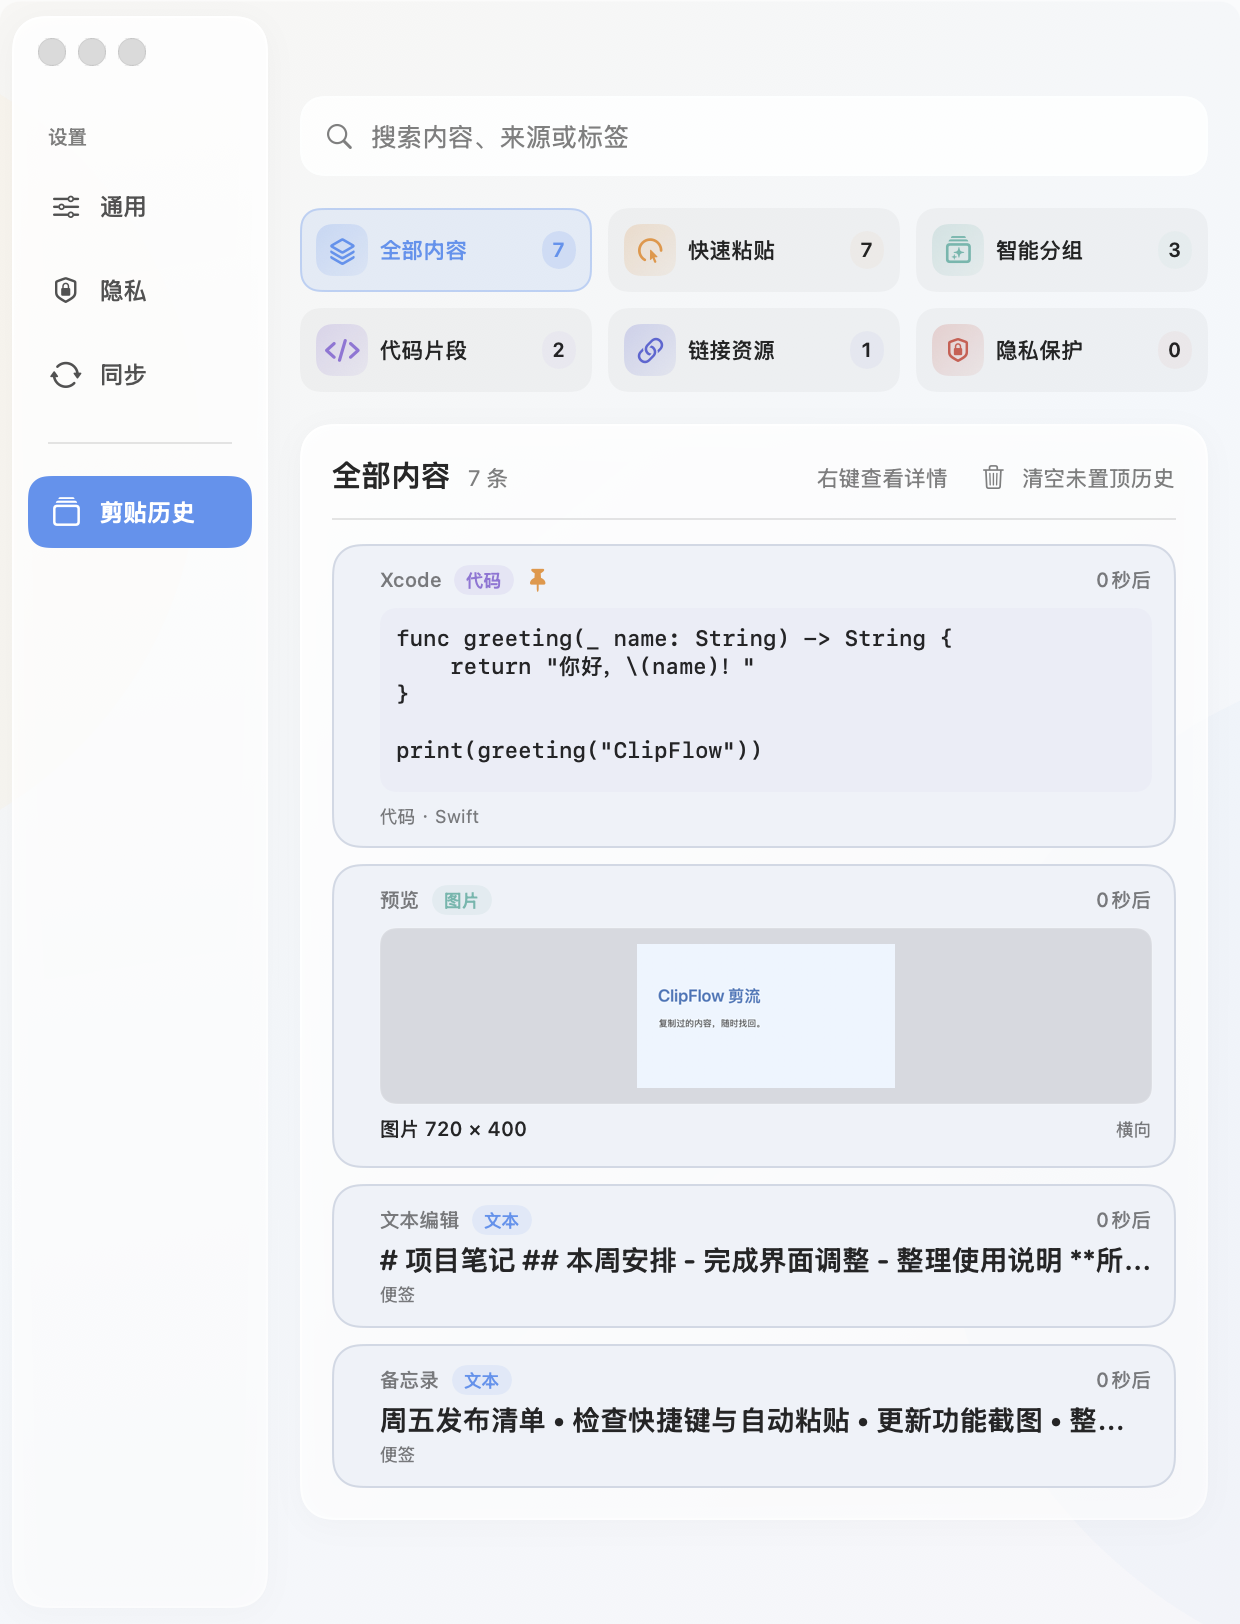
Task: Click the 图片 tag on preview entry
Action: (462, 900)
